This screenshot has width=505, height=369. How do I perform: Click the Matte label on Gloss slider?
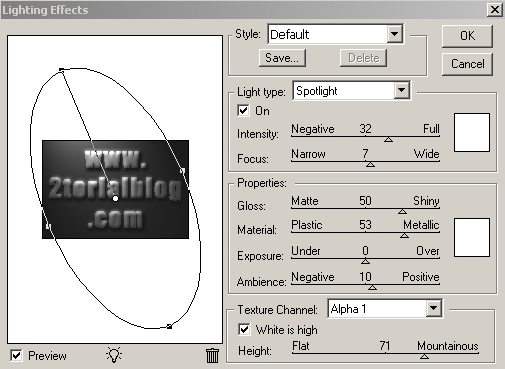coord(305,201)
